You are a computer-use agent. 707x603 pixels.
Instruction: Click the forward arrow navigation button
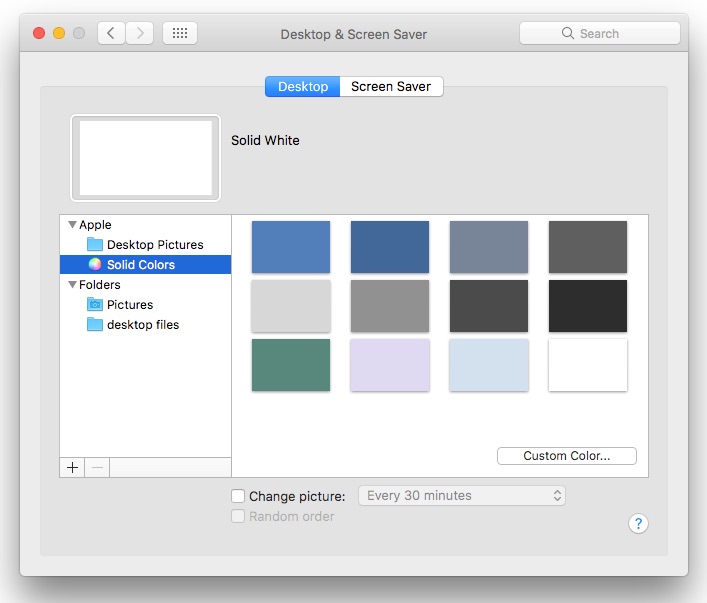(139, 33)
